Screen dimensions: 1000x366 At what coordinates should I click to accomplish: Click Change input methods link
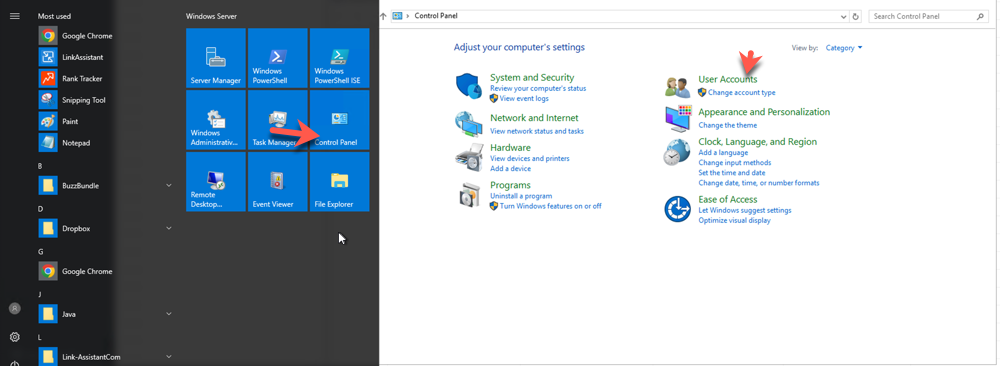pyautogui.click(x=735, y=163)
